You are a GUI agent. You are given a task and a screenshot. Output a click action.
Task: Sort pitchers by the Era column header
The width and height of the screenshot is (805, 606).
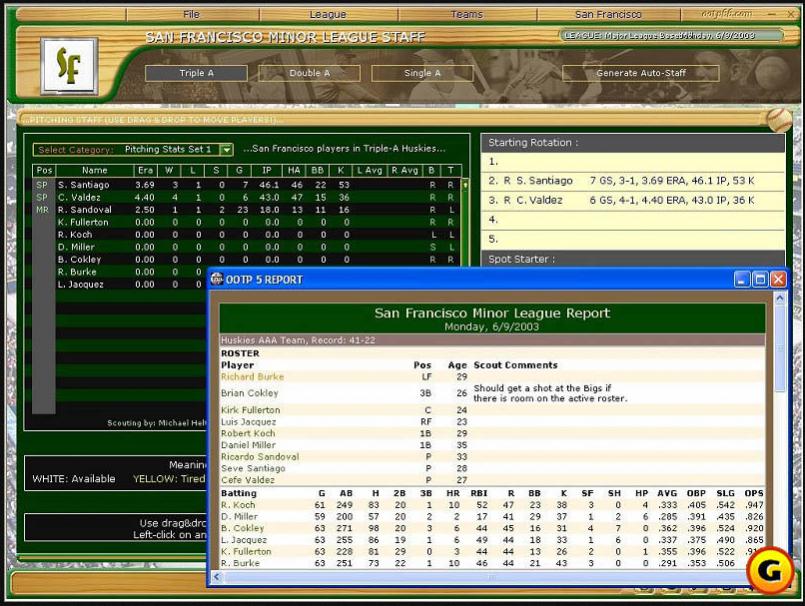(145, 171)
